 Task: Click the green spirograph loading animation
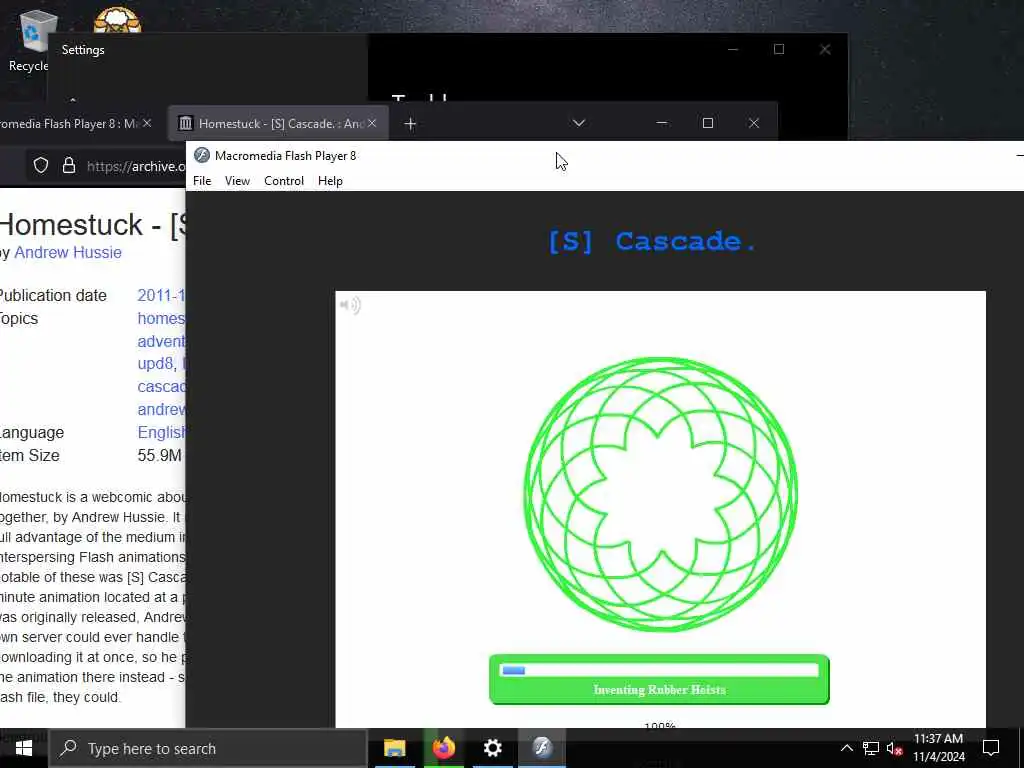660,494
